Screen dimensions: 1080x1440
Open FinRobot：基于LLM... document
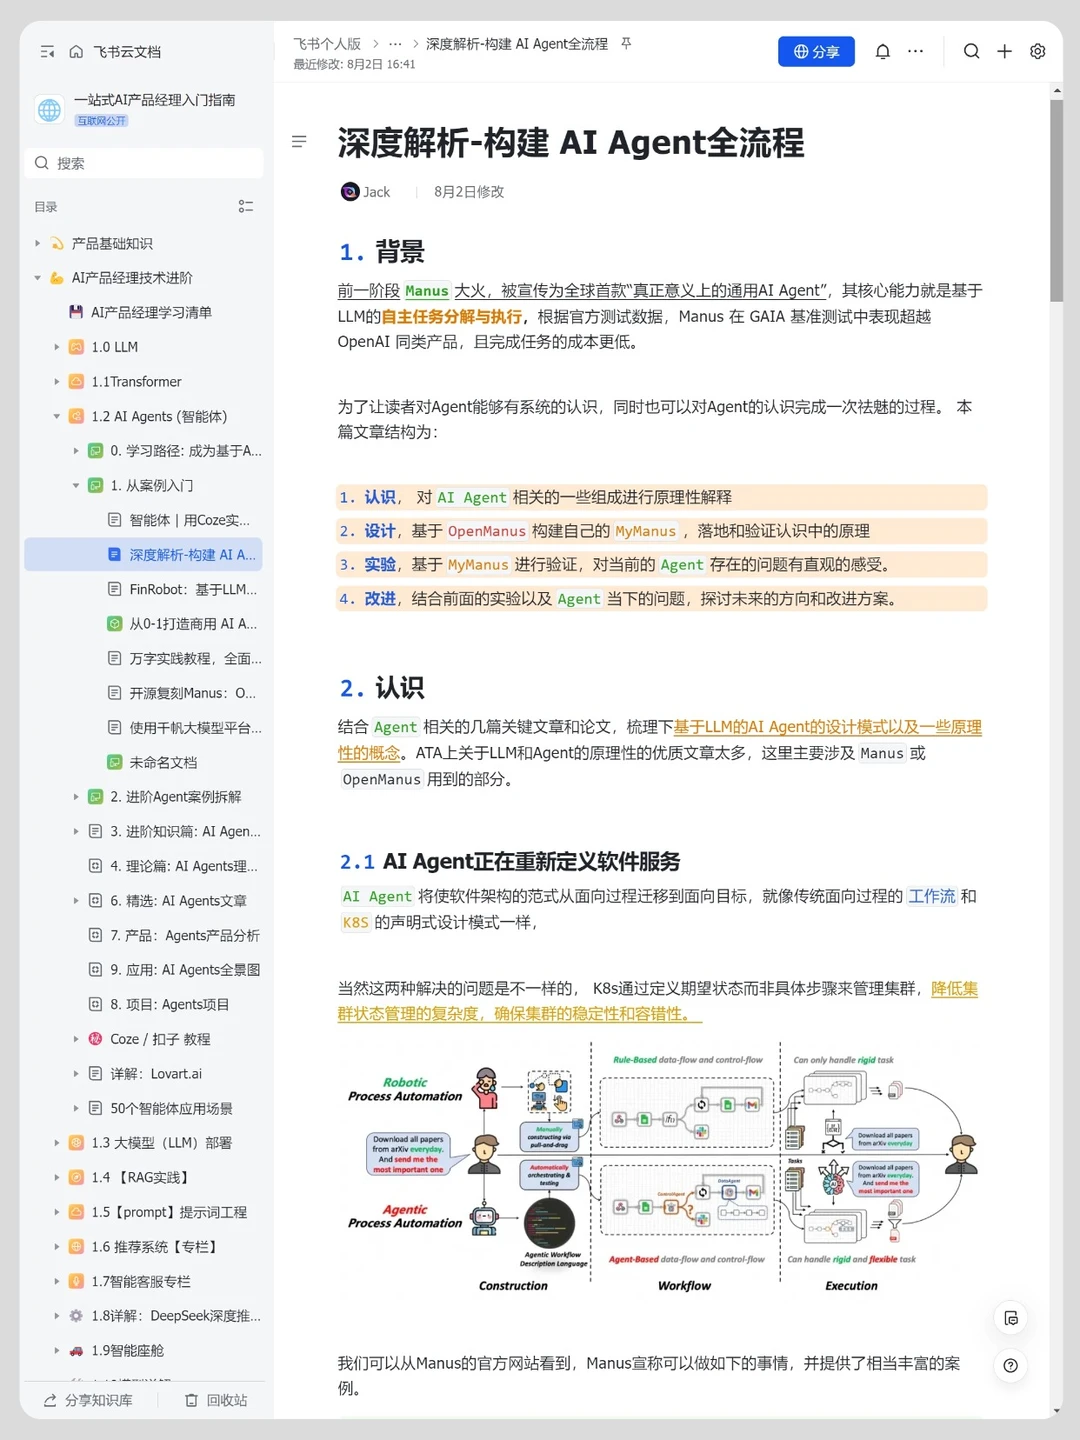click(145, 589)
